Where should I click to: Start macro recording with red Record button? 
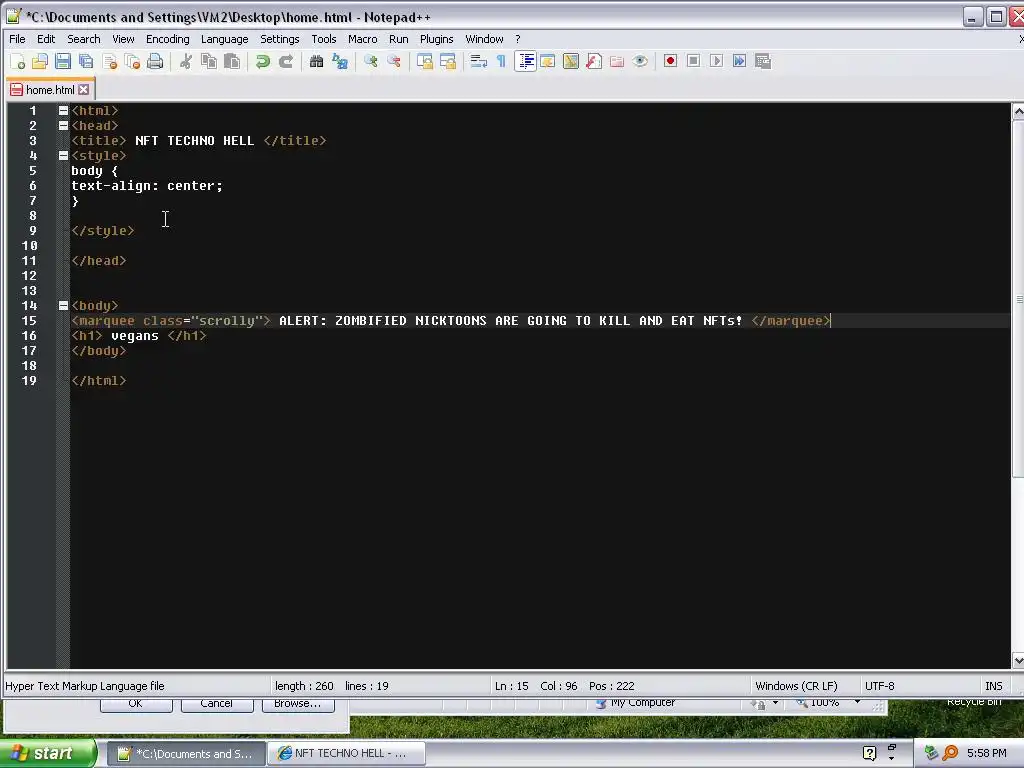(670, 61)
